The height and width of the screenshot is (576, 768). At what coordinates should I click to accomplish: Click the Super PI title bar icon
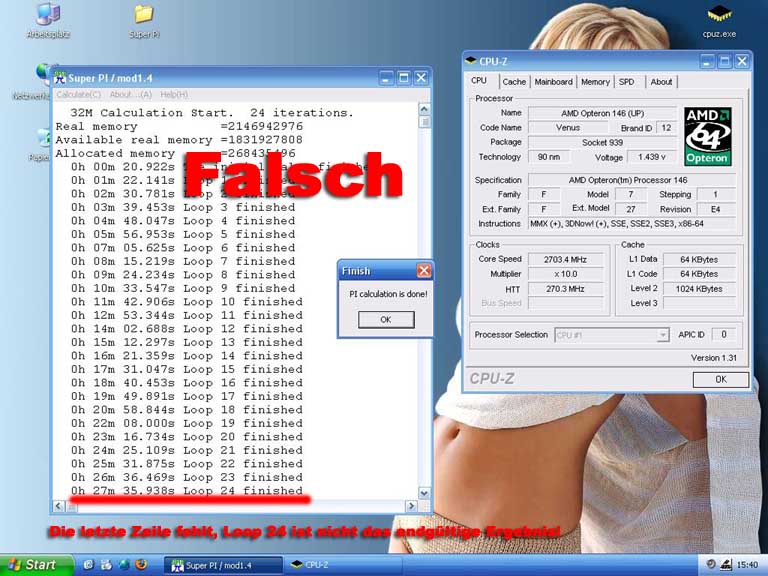tap(60, 78)
